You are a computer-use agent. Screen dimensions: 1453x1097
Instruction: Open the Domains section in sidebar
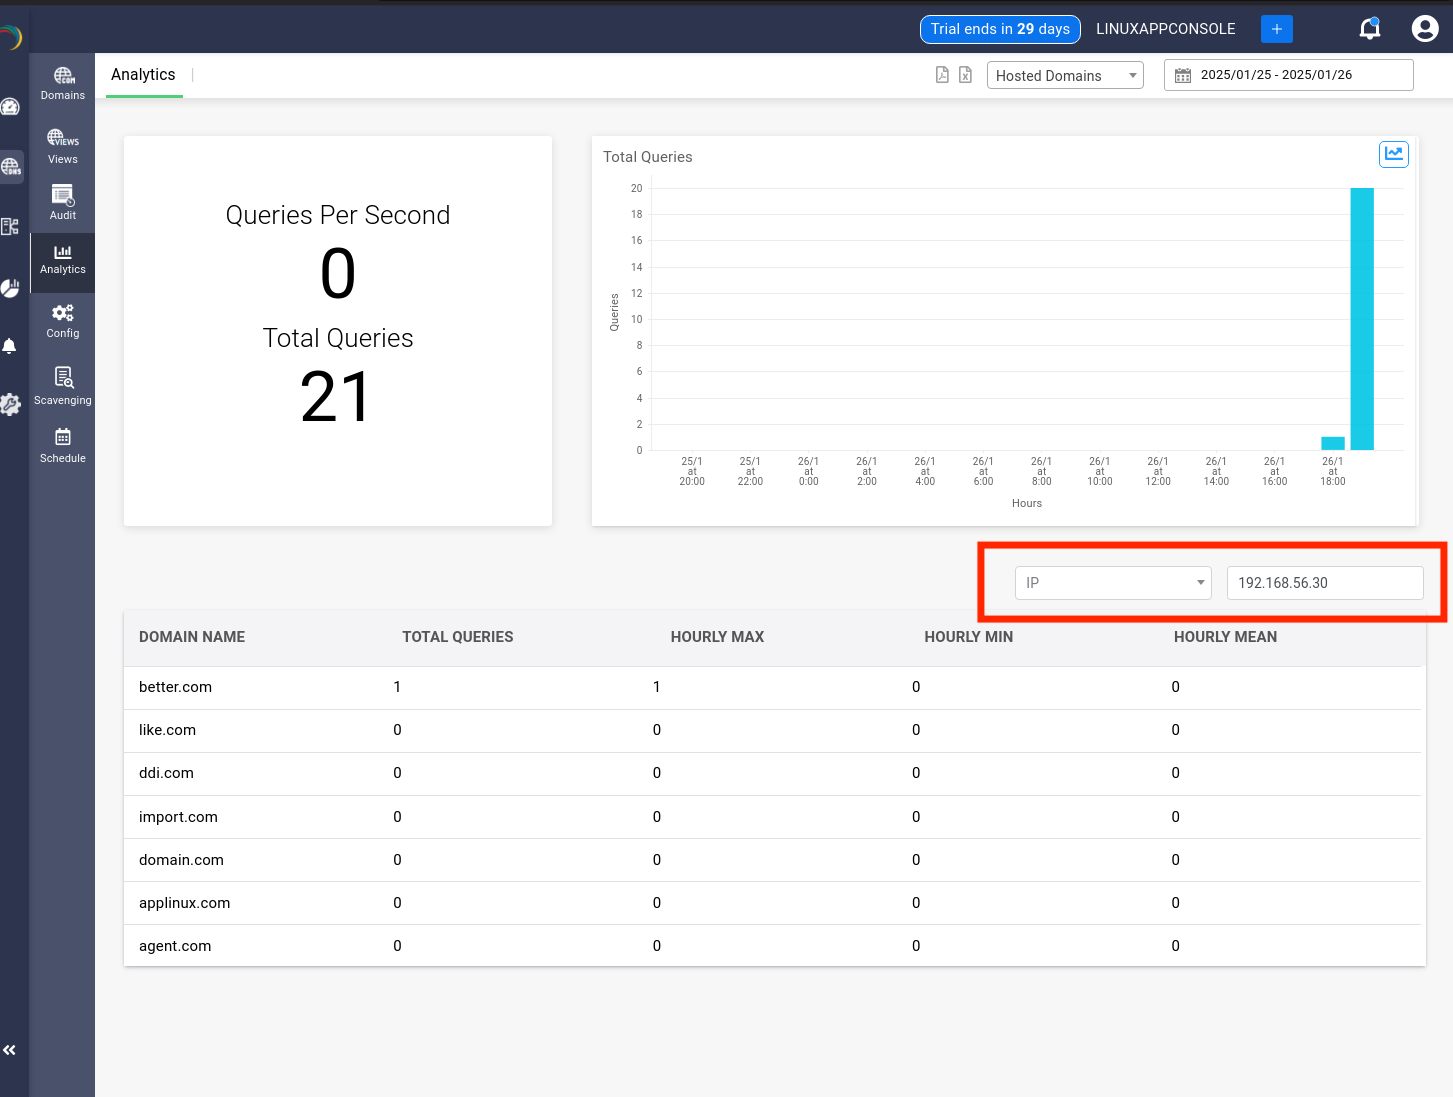click(x=62, y=83)
